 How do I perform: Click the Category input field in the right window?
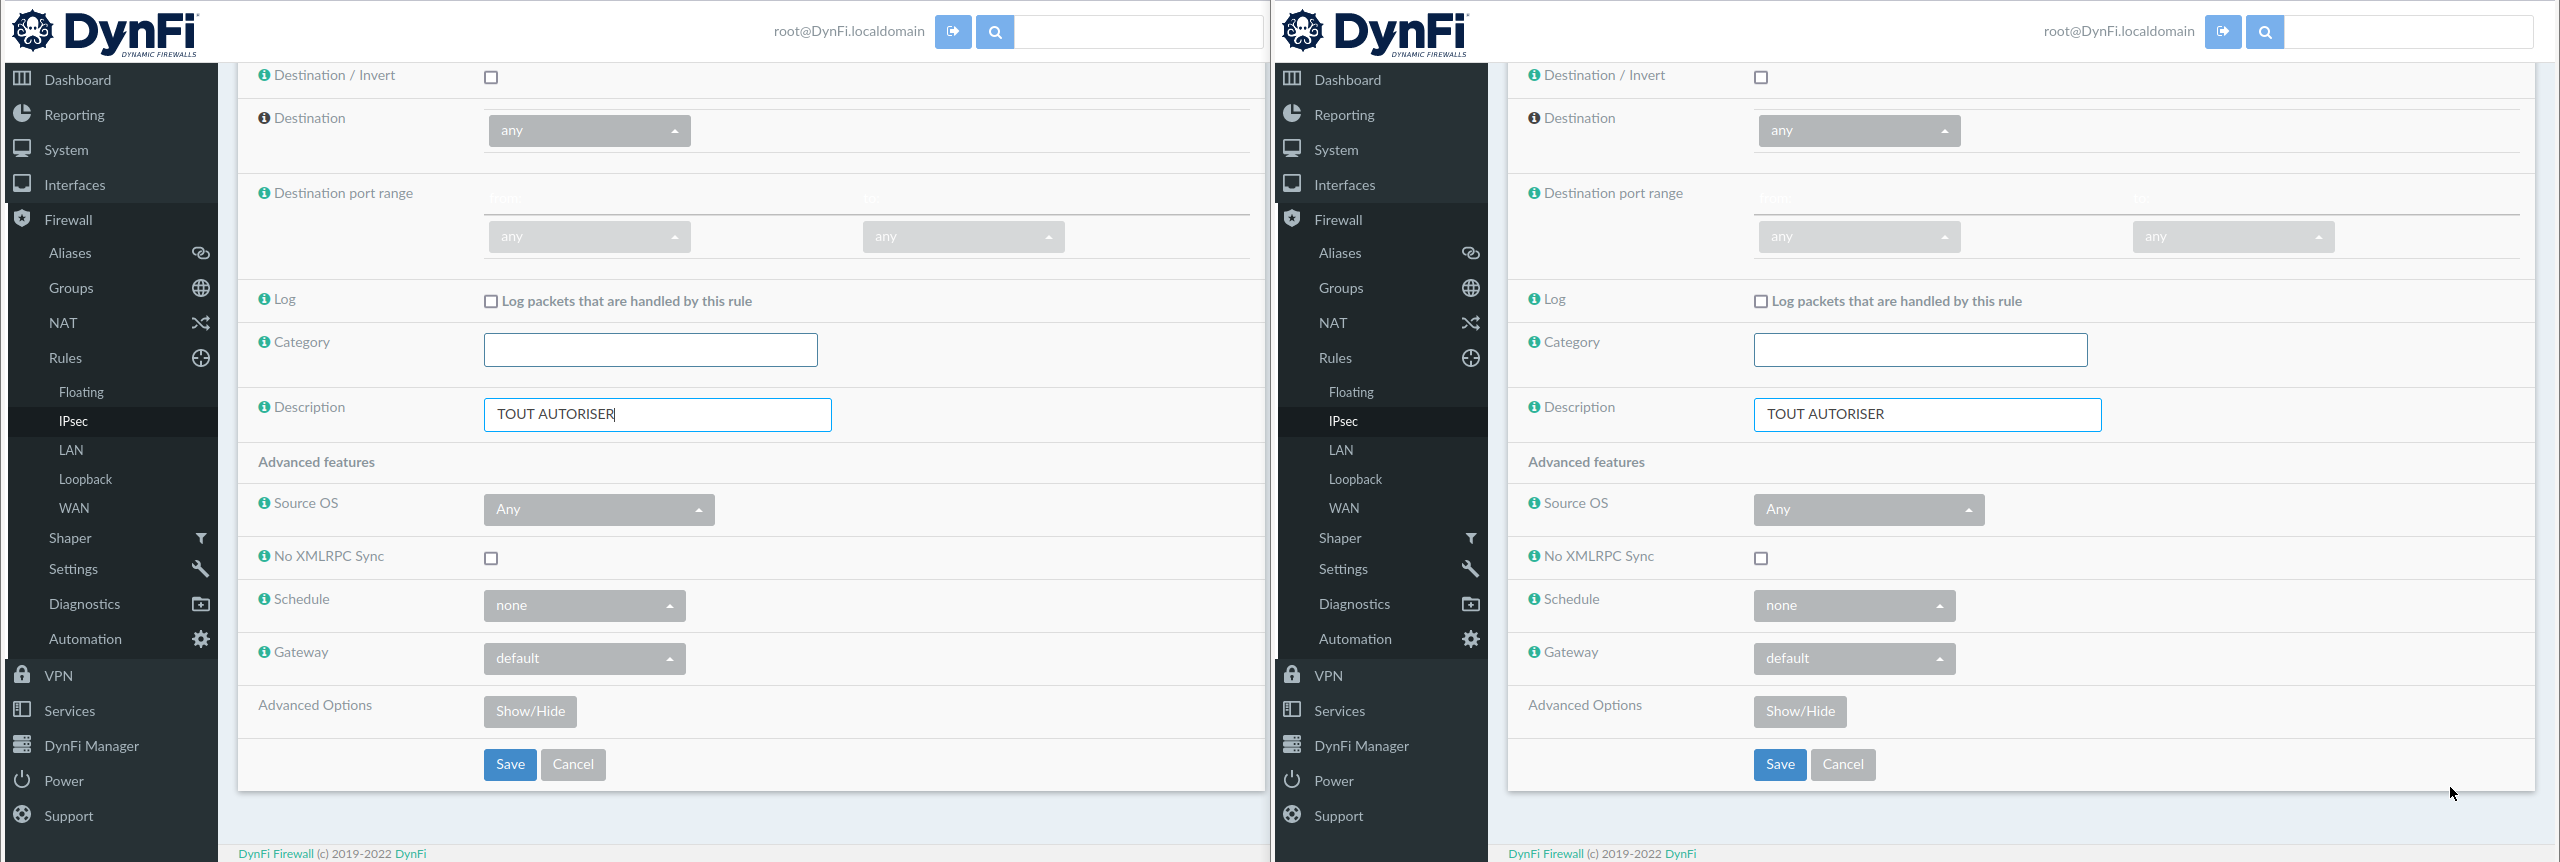1920,351
